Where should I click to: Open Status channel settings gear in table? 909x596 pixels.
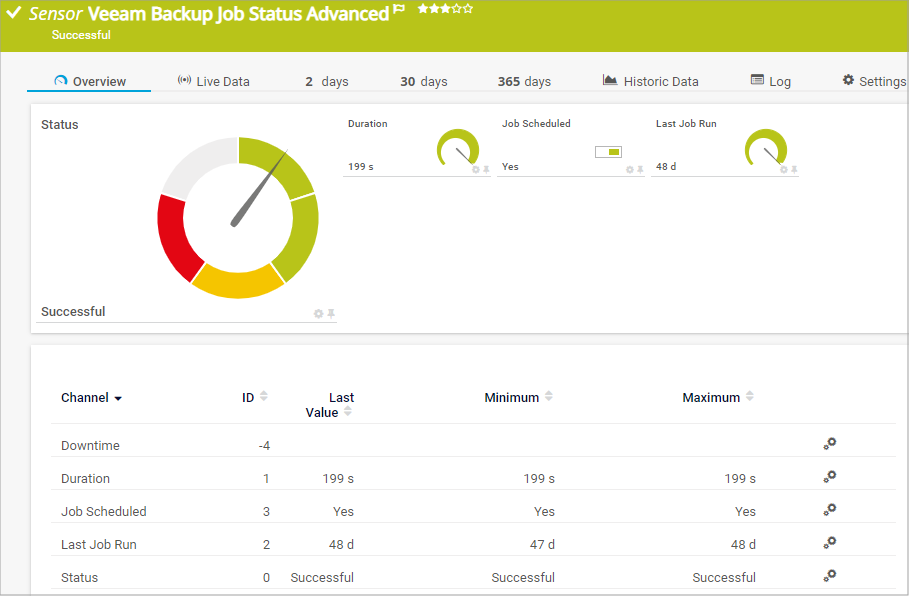(x=829, y=576)
